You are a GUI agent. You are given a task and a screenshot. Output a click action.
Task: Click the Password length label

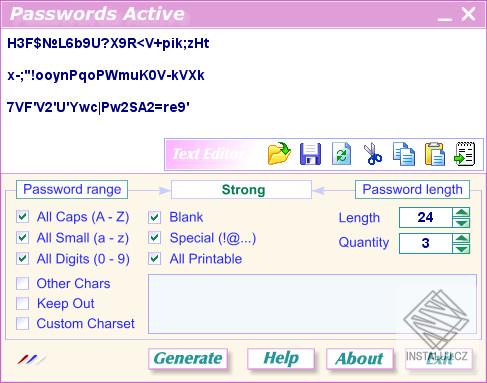(412, 189)
